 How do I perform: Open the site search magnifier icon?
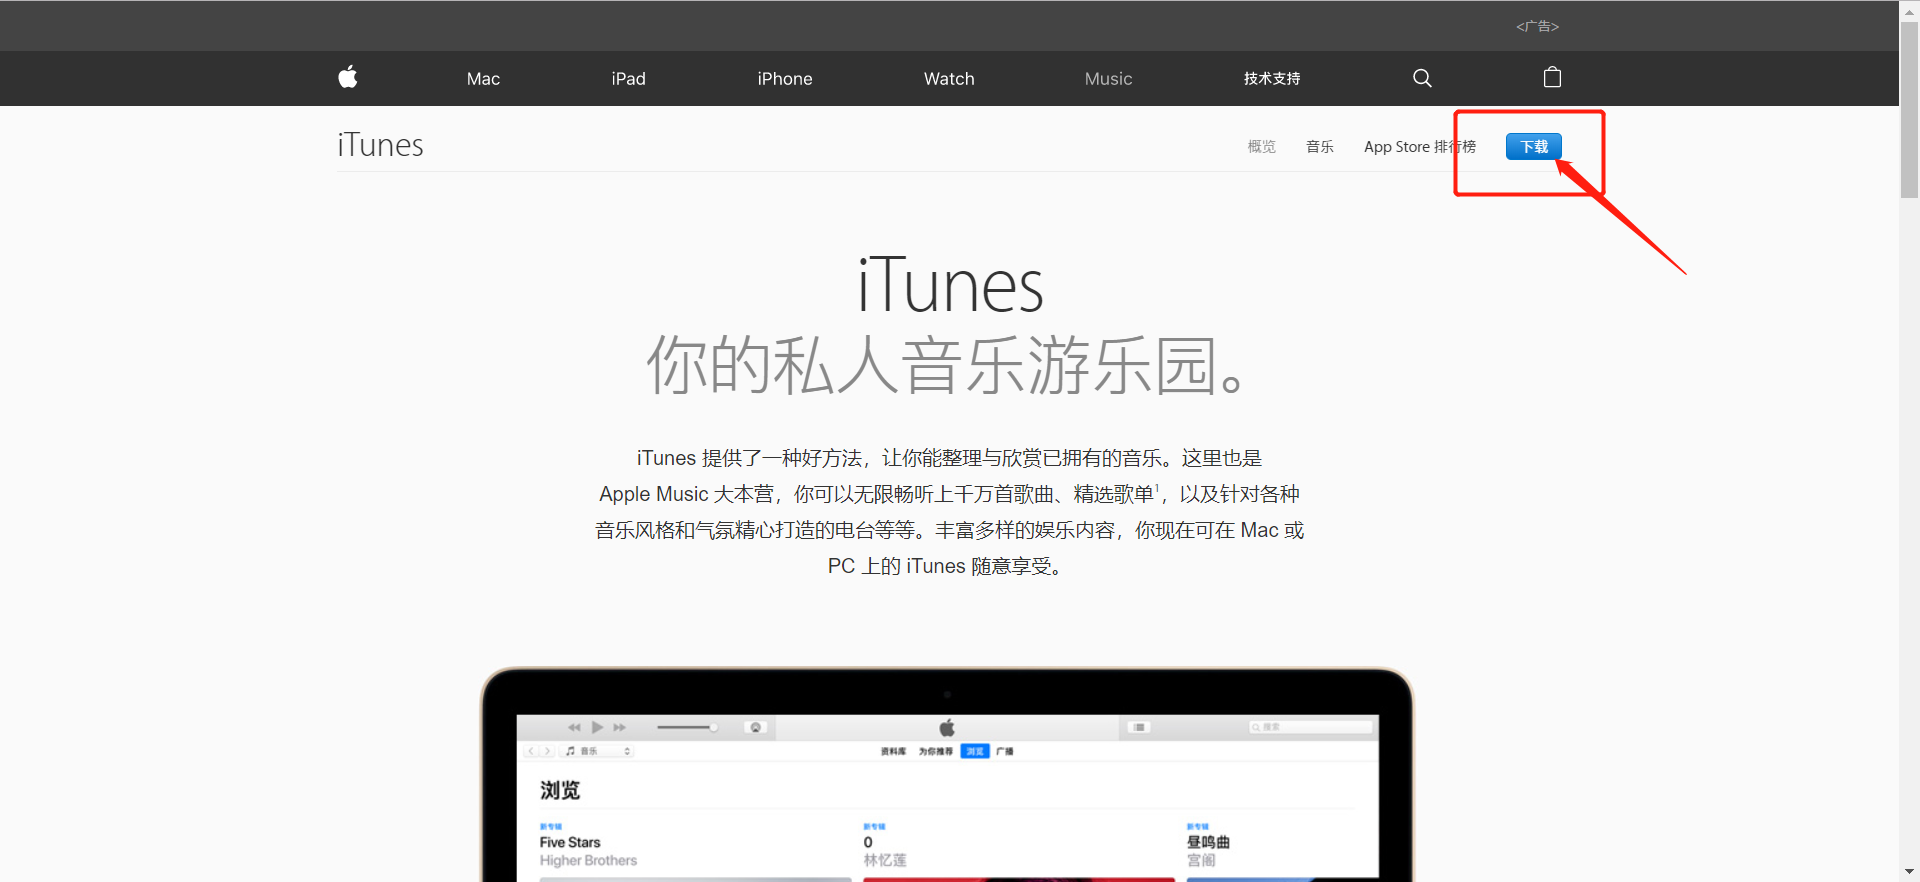pos(1422,78)
